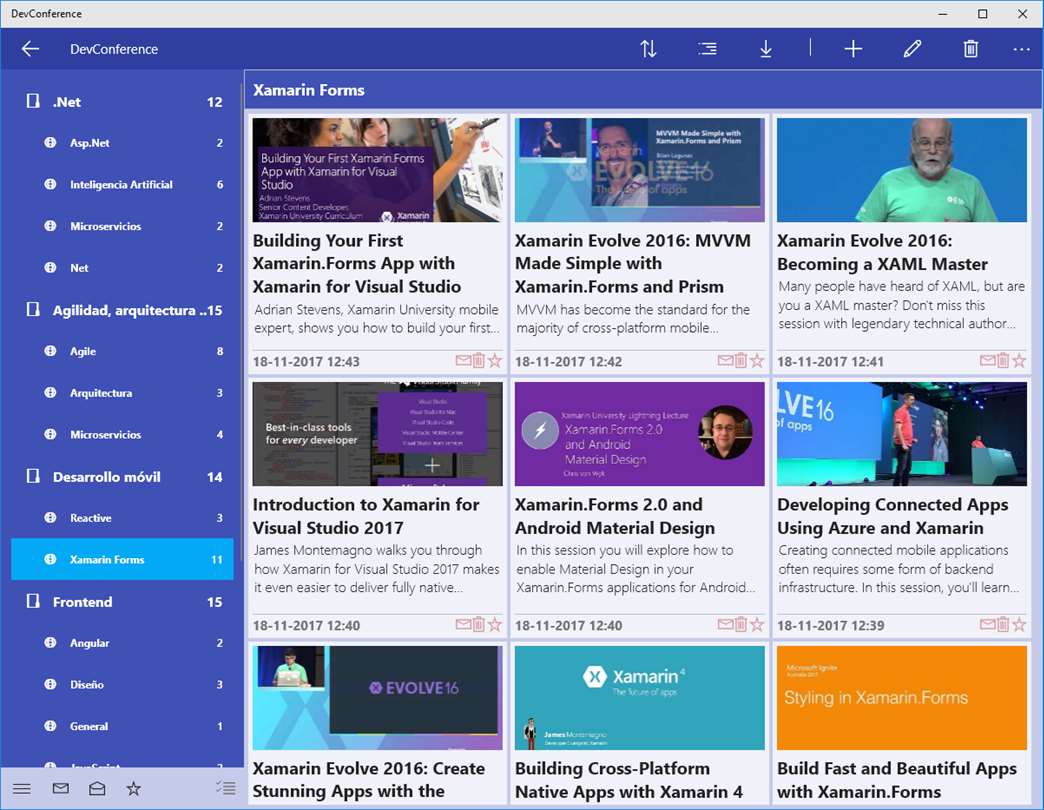Open 'Best-in-class tools' Introduction to Xamarin thumbnail
This screenshot has width=1044, height=810.
[x=378, y=433]
